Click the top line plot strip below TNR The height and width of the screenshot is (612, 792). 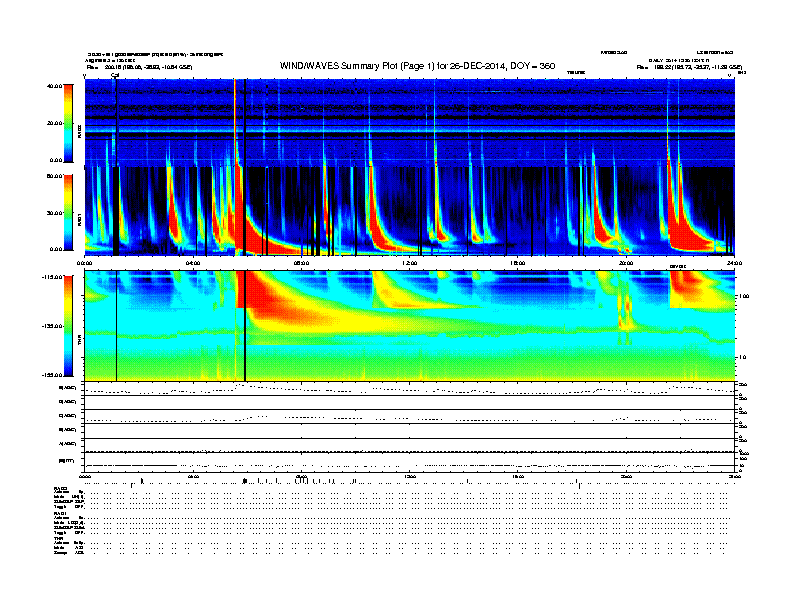pos(409,389)
